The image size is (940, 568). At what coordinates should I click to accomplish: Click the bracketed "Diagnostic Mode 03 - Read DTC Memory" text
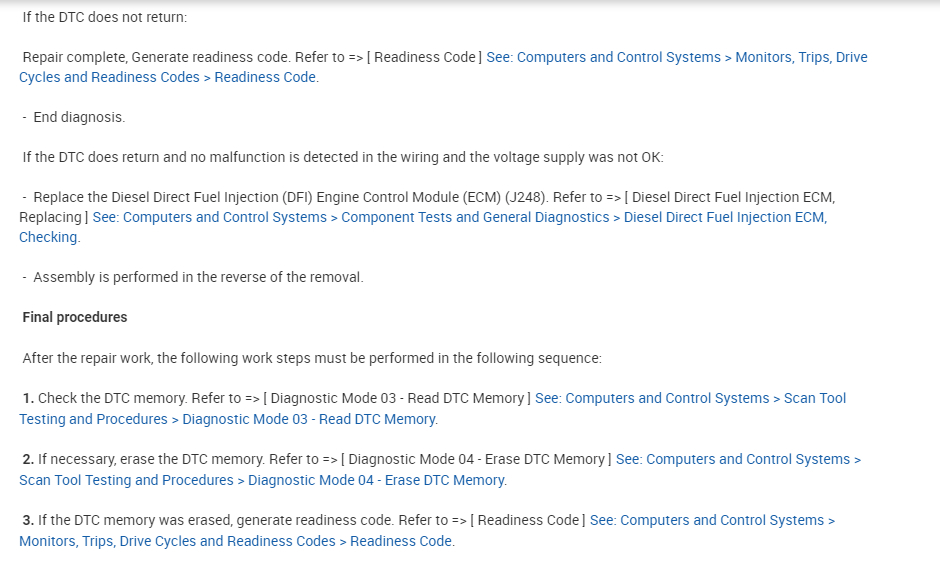click(397, 398)
